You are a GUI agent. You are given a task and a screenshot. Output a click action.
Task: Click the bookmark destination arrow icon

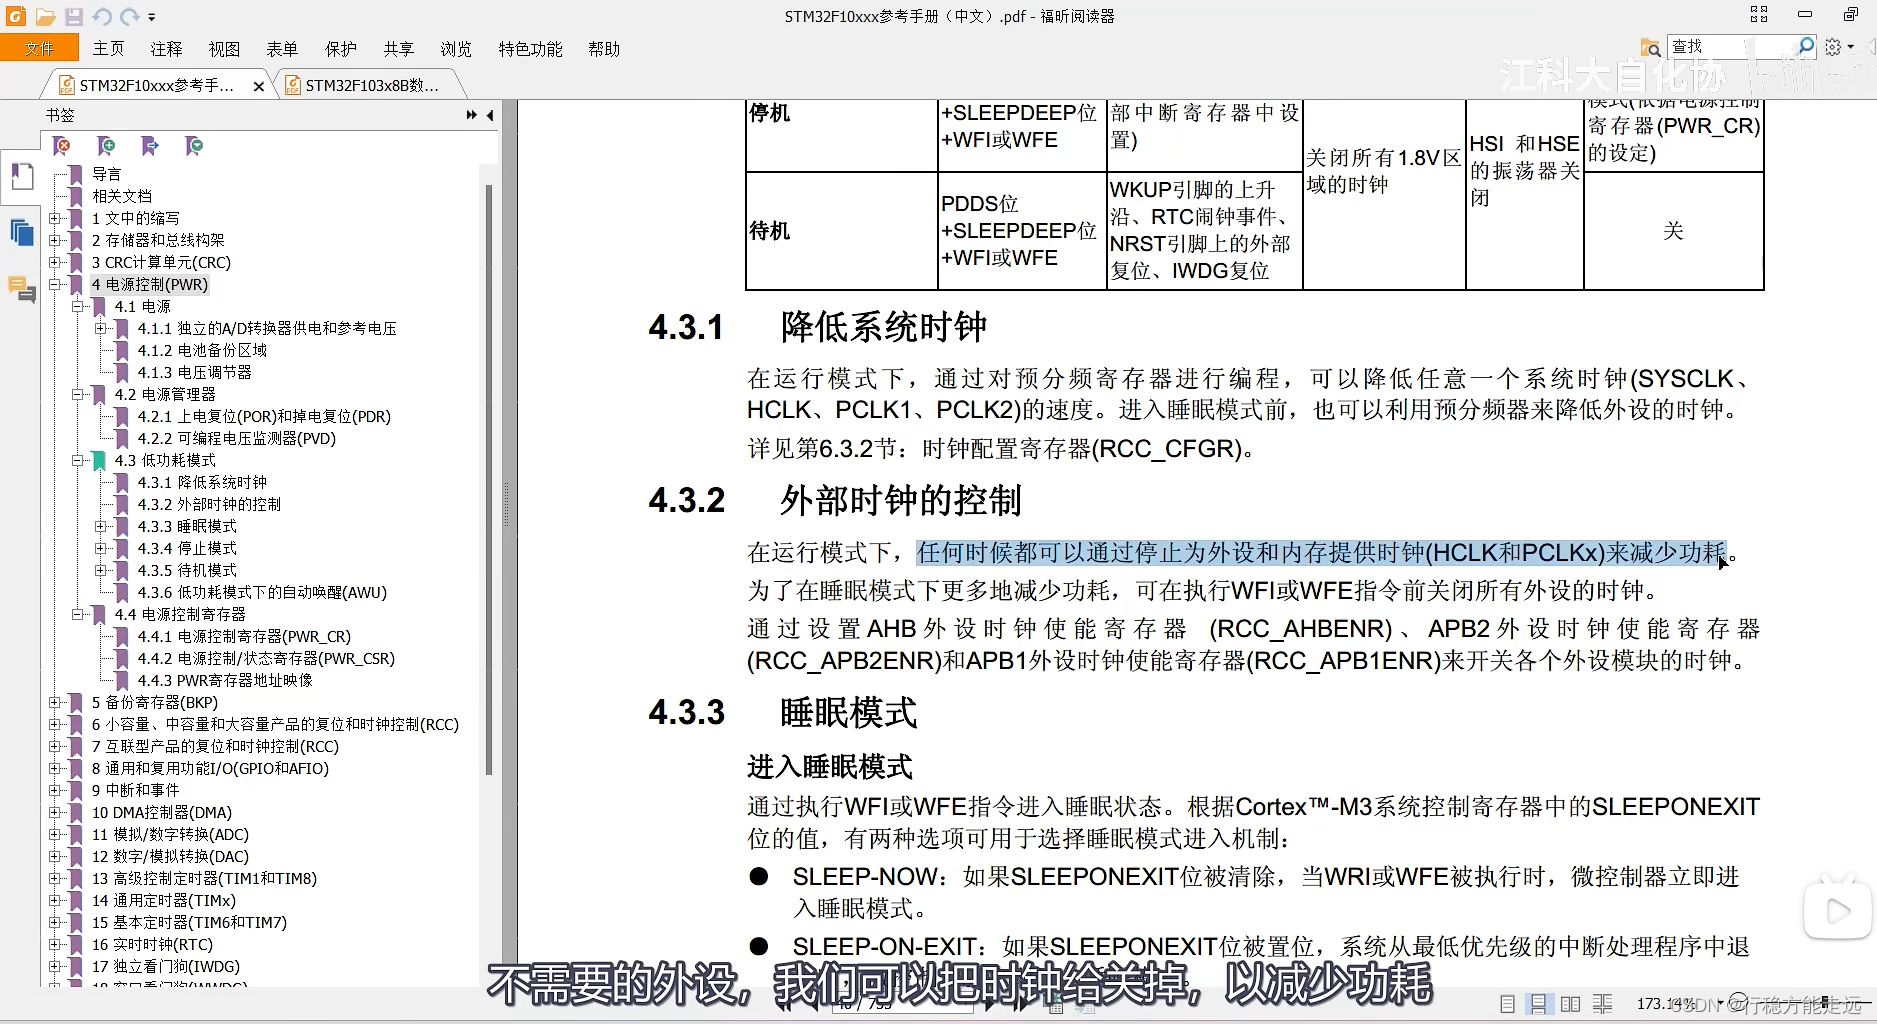[x=150, y=147]
